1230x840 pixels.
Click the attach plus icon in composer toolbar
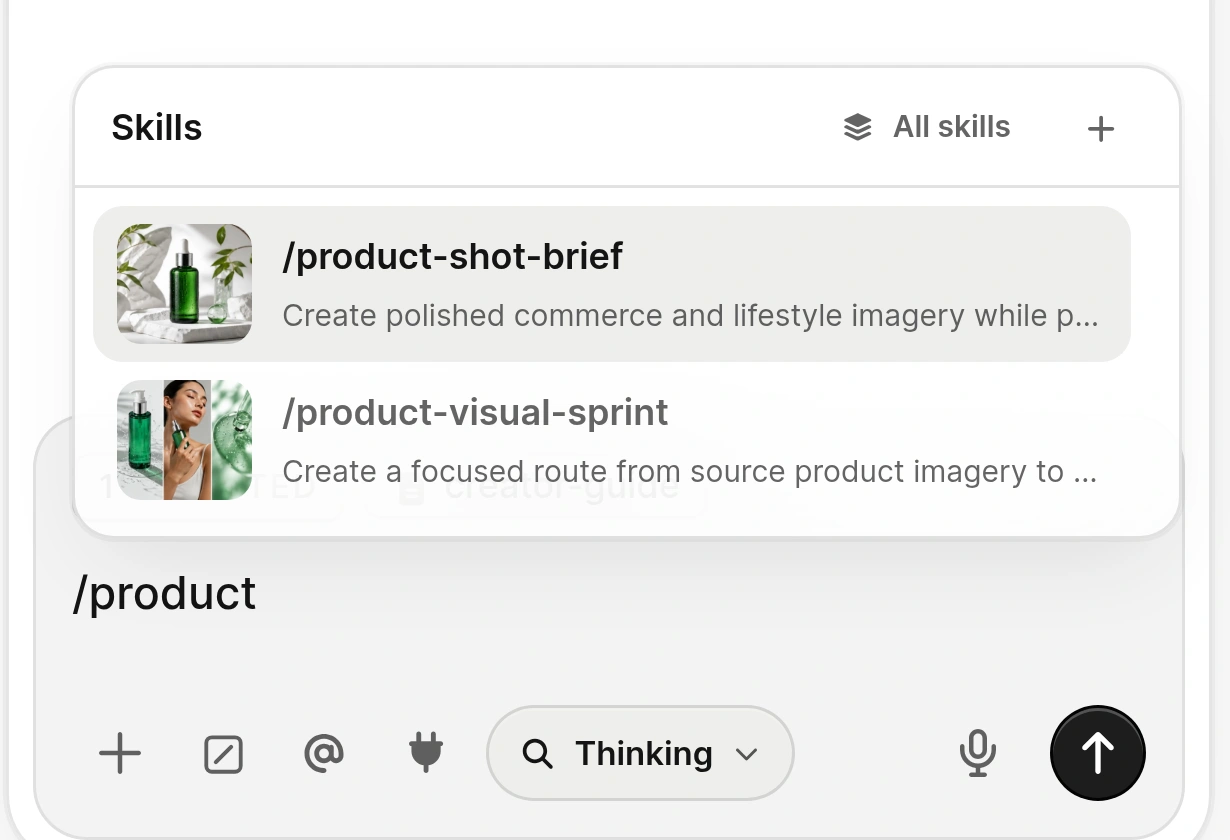click(x=120, y=753)
